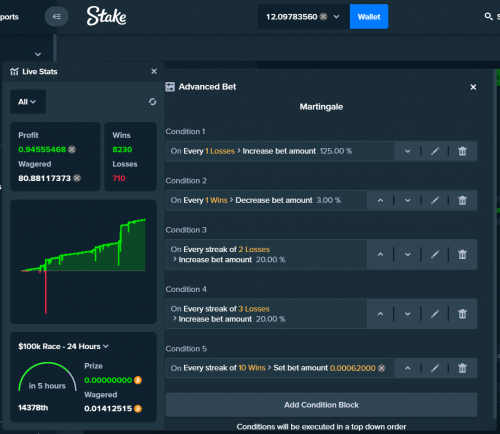Image resolution: width=500 pixels, height=434 pixels.
Task: Click the wagered value 80.88117373
Action: (x=44, y=178)
